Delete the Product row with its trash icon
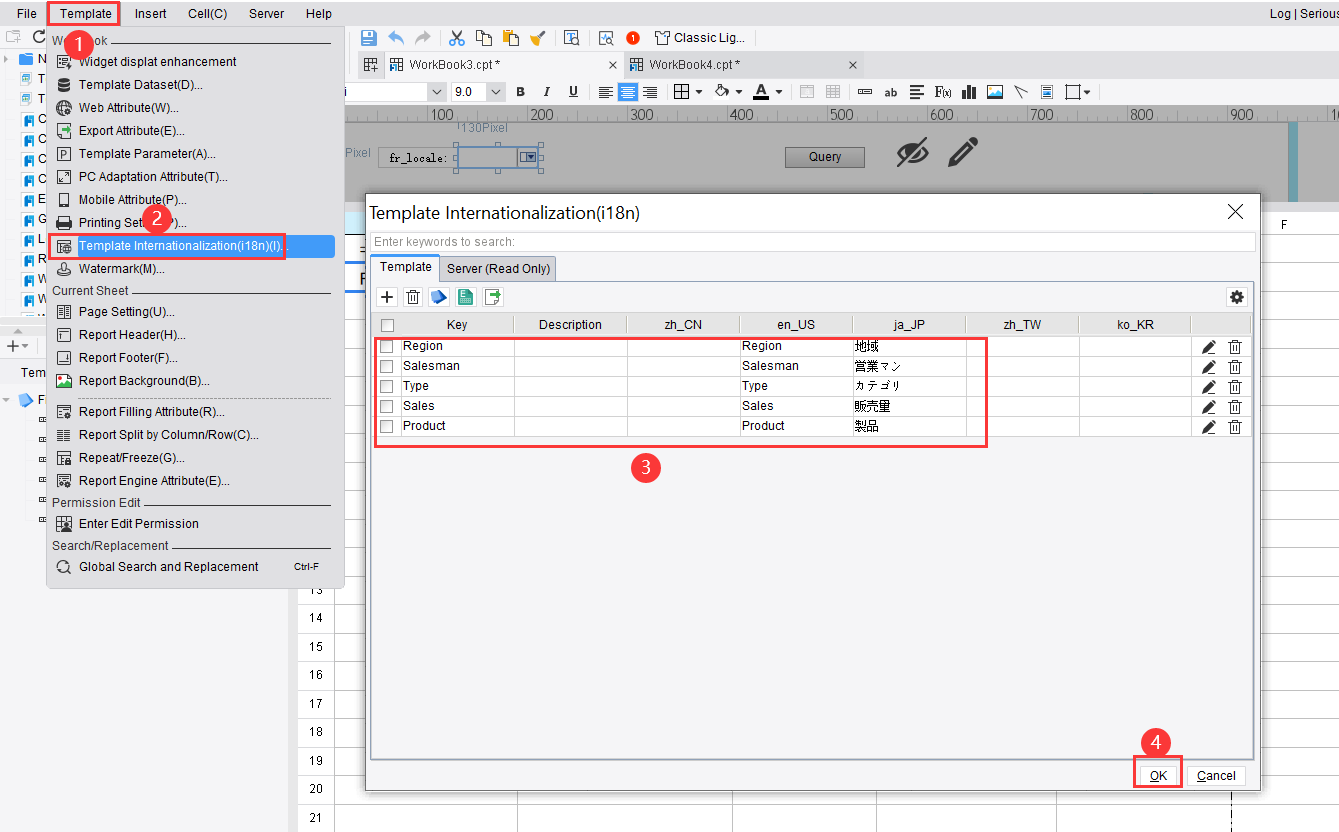 tap(1235, 426)
